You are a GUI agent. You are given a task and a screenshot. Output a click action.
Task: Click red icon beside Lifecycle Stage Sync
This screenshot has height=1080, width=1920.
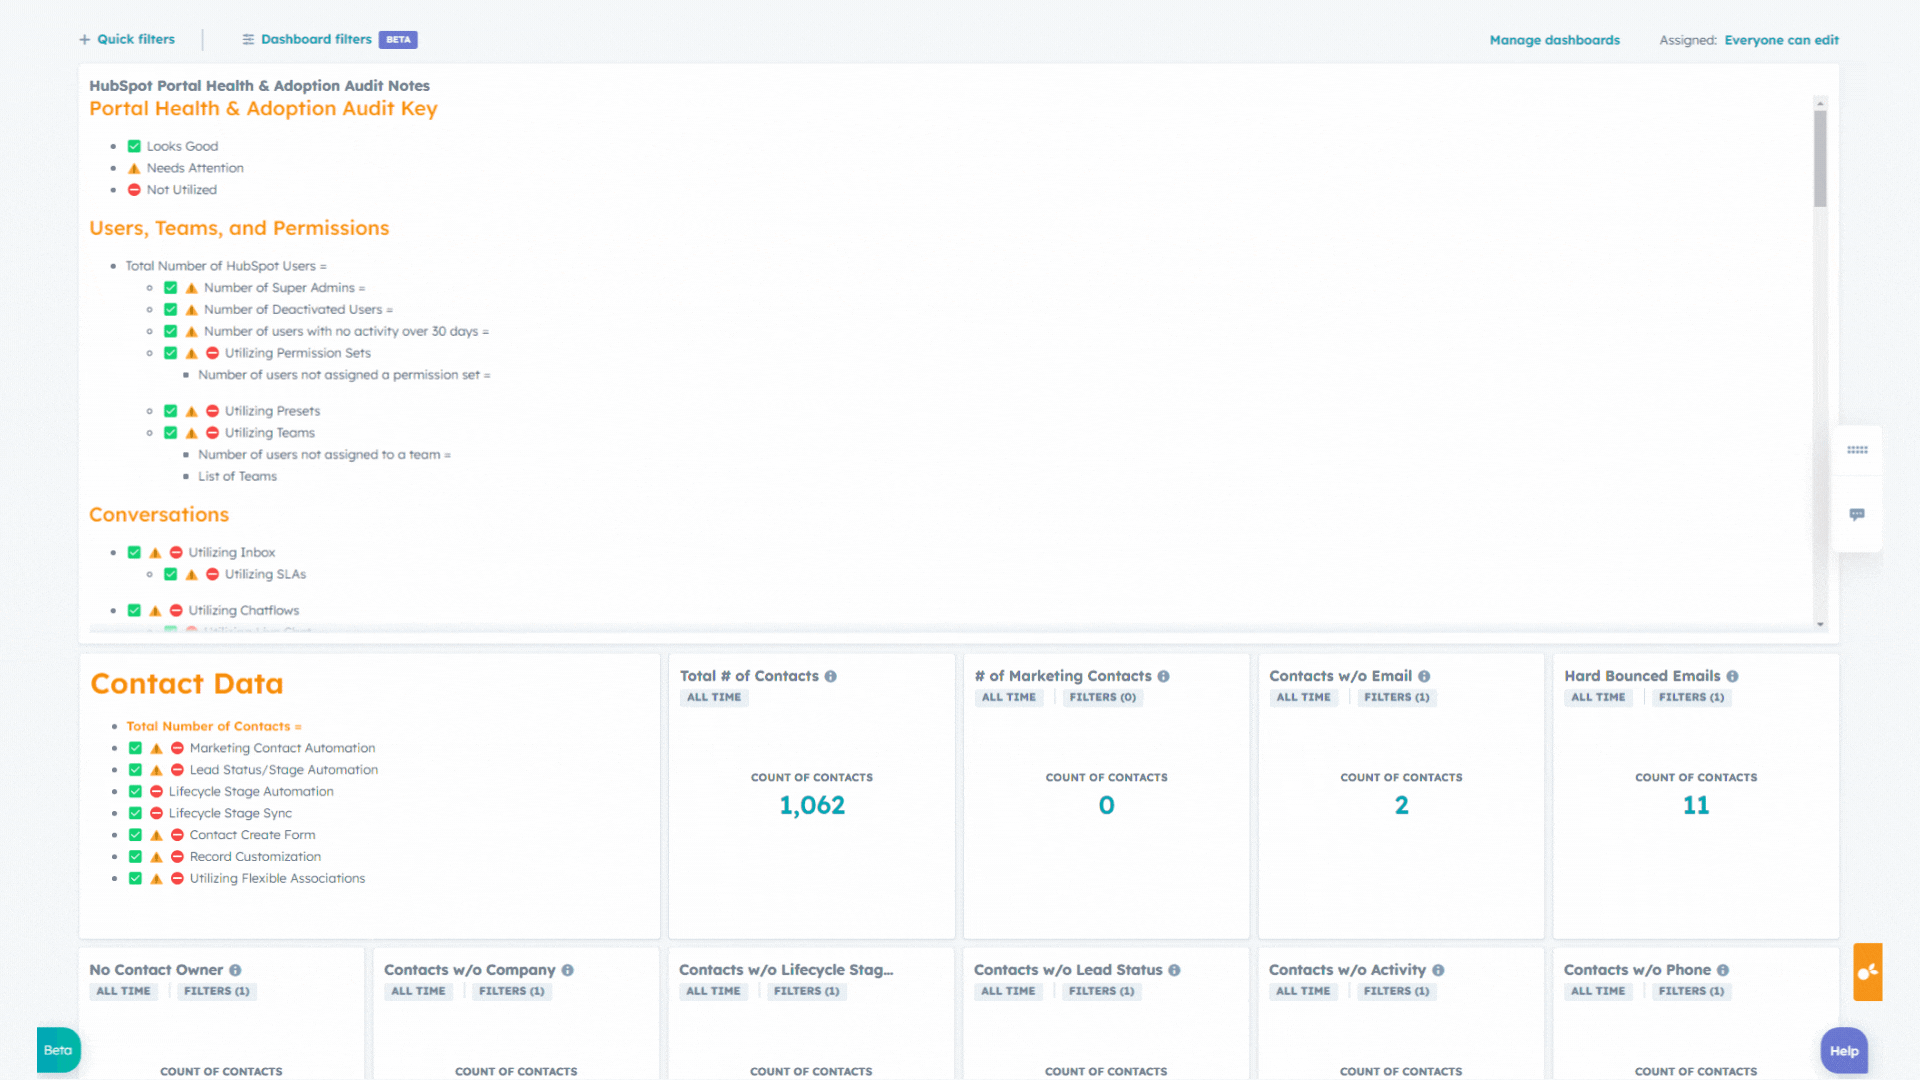[156, 814]
